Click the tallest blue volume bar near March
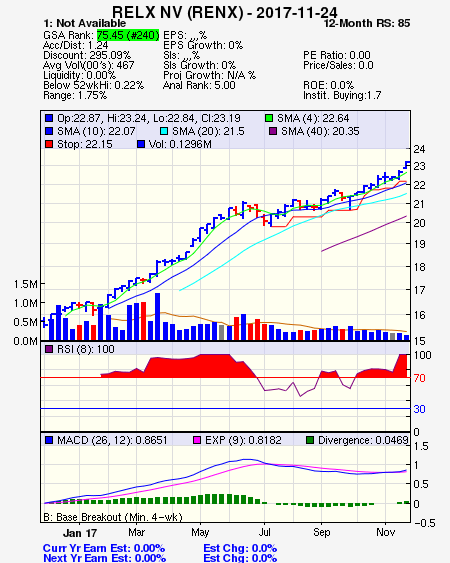450x563 pixels. tap(157, 317)
